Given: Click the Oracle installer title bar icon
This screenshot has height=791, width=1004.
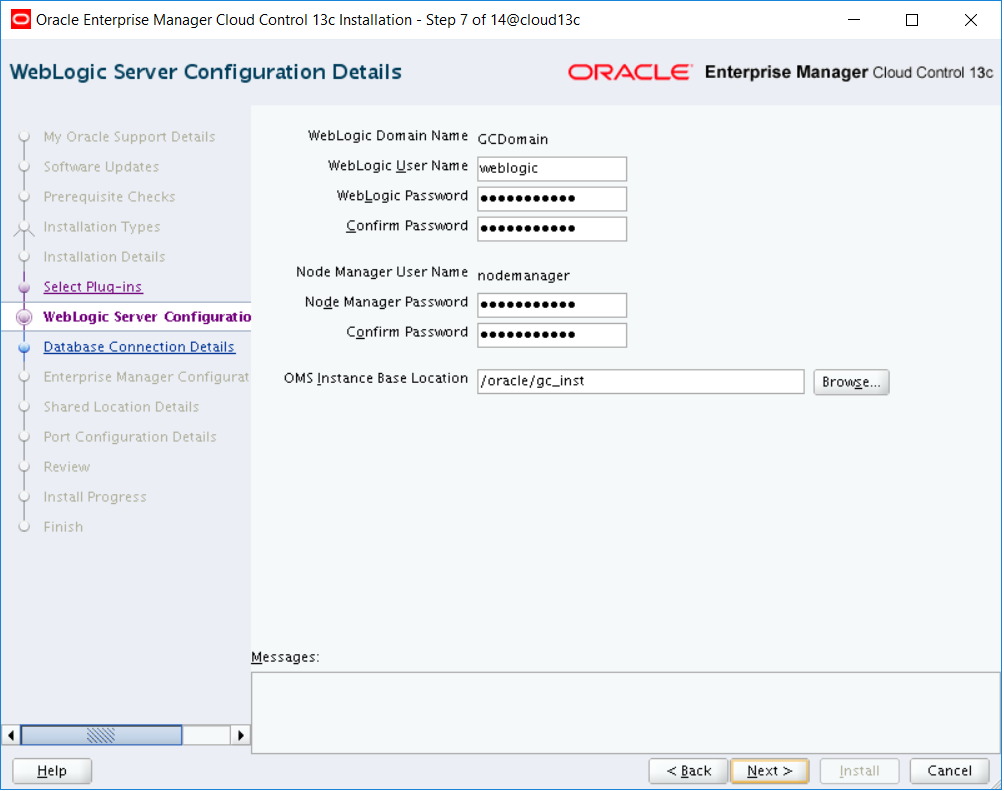Looking at the screenshot, I should point(20,20).
